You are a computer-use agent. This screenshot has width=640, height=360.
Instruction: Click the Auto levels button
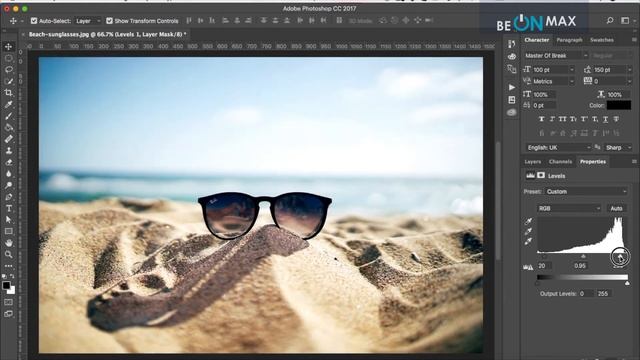pos(616,208)
